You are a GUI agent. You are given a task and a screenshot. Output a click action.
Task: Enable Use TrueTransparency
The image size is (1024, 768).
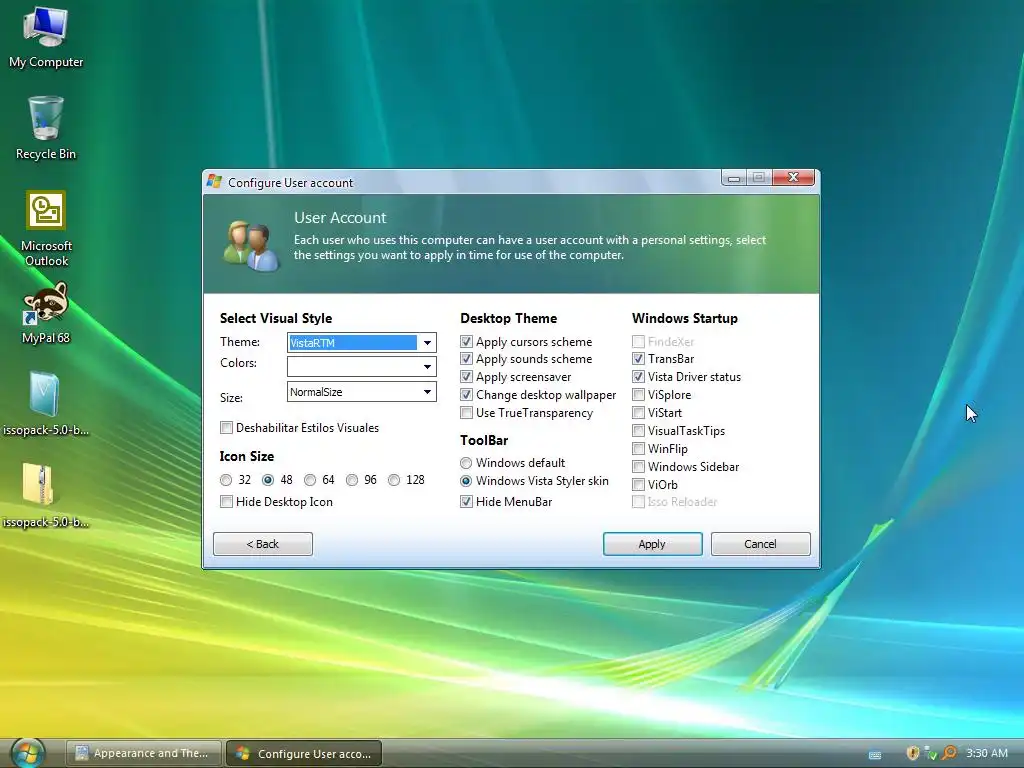click(466, 413)
